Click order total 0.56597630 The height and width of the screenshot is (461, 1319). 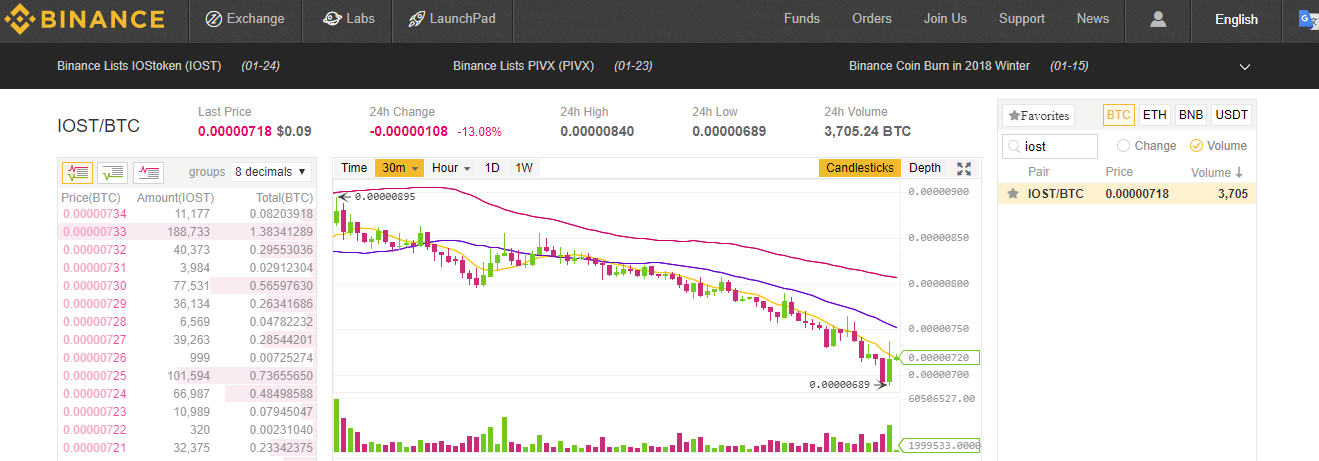click(x=279, y=286)
